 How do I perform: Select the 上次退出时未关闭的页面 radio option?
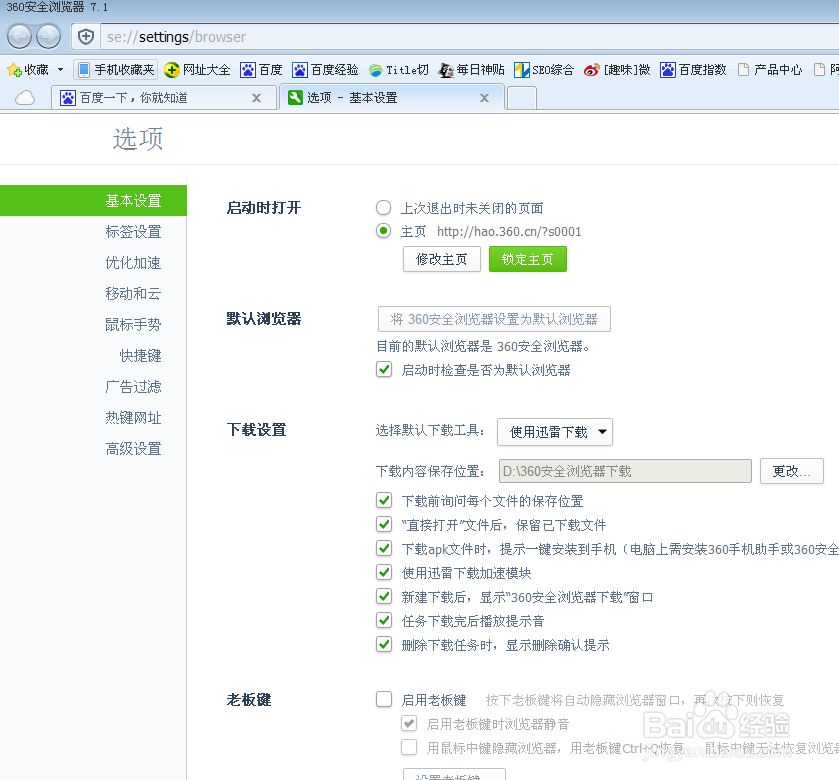pyautogui.click(x=383, y=207)
